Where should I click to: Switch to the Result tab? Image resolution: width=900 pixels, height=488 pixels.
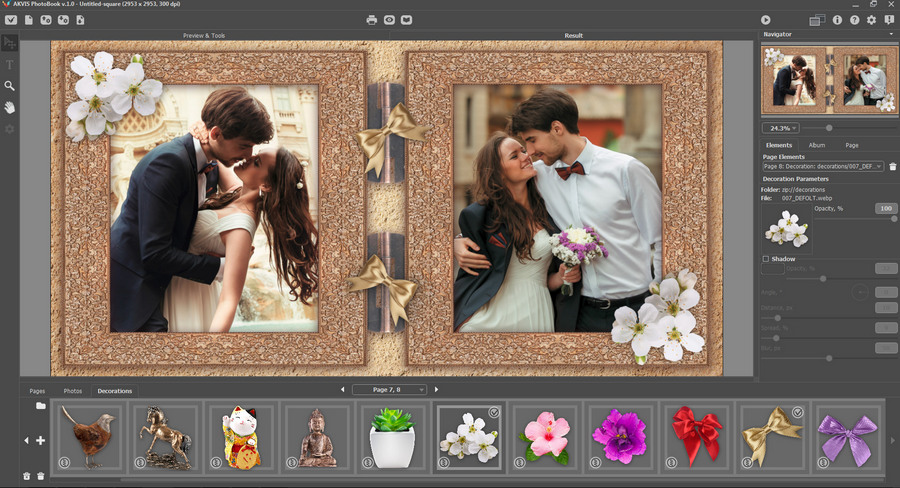click(573, 36)
